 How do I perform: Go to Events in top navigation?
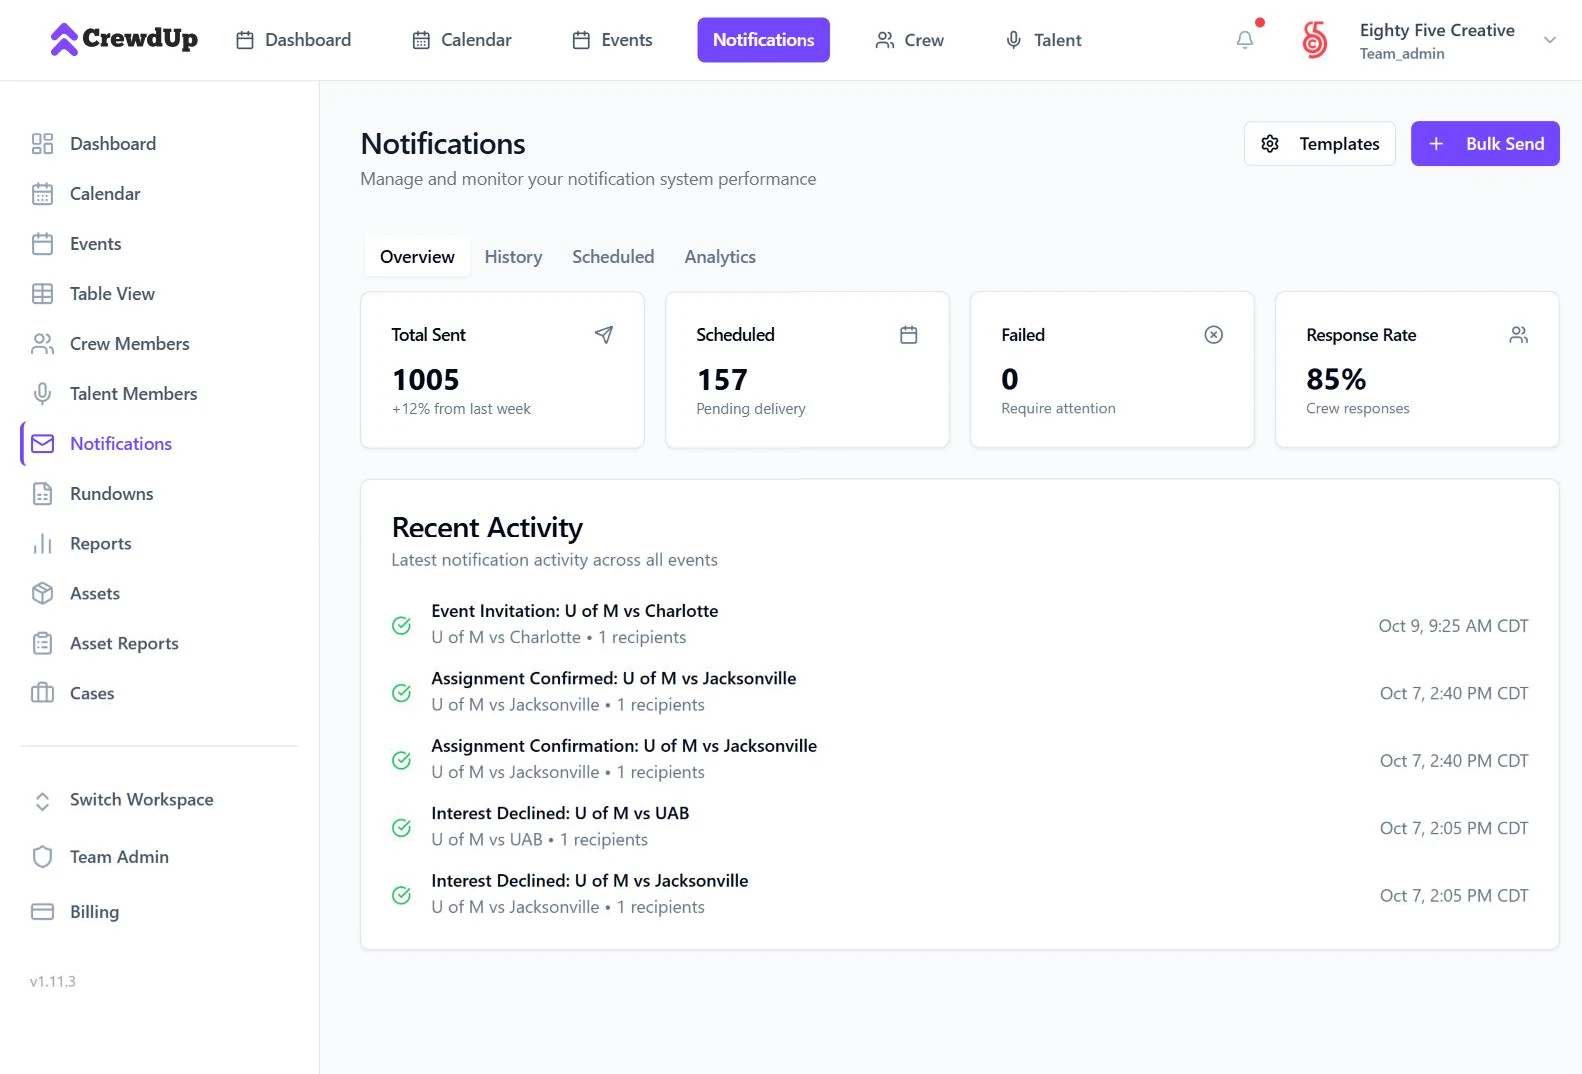click(x=612, y=40)
